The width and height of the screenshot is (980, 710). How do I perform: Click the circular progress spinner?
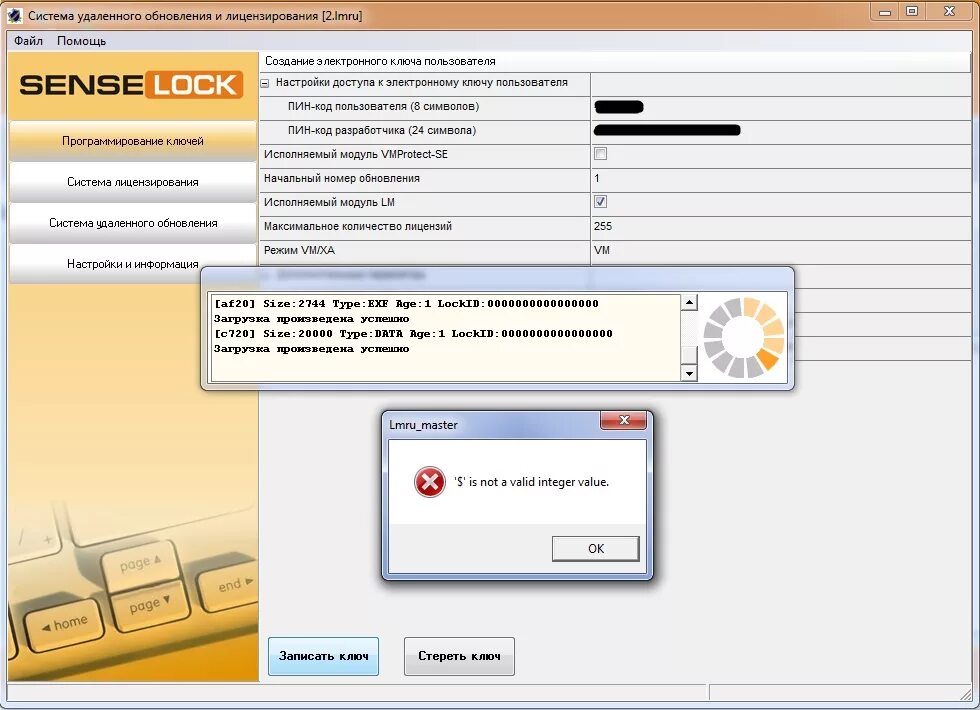[x=744, y=338]
